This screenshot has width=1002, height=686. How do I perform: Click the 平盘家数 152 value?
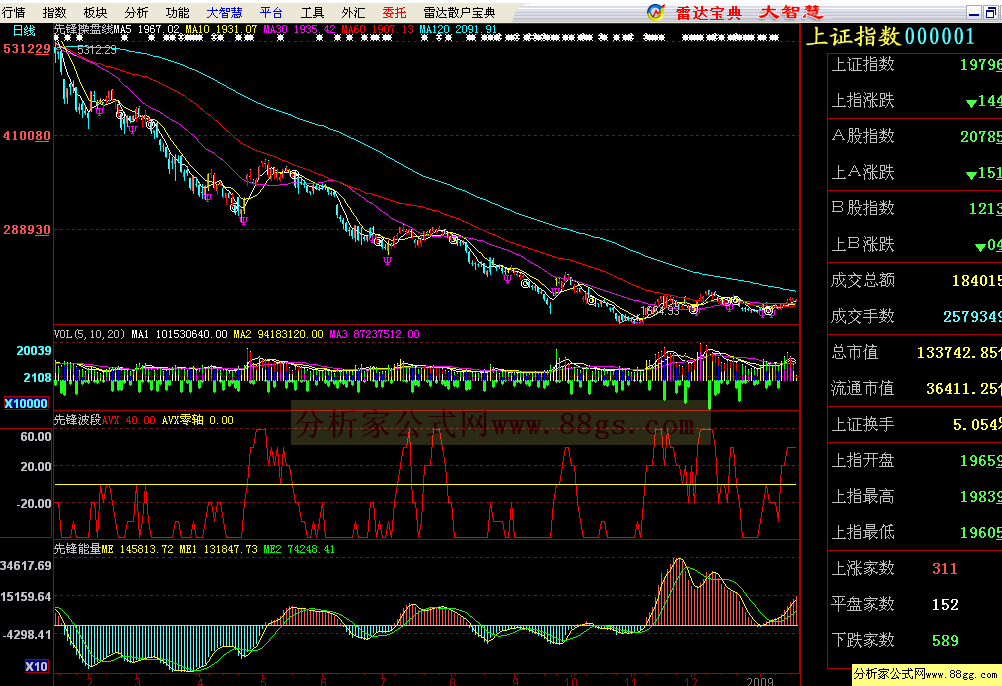[x=944, y=604]
